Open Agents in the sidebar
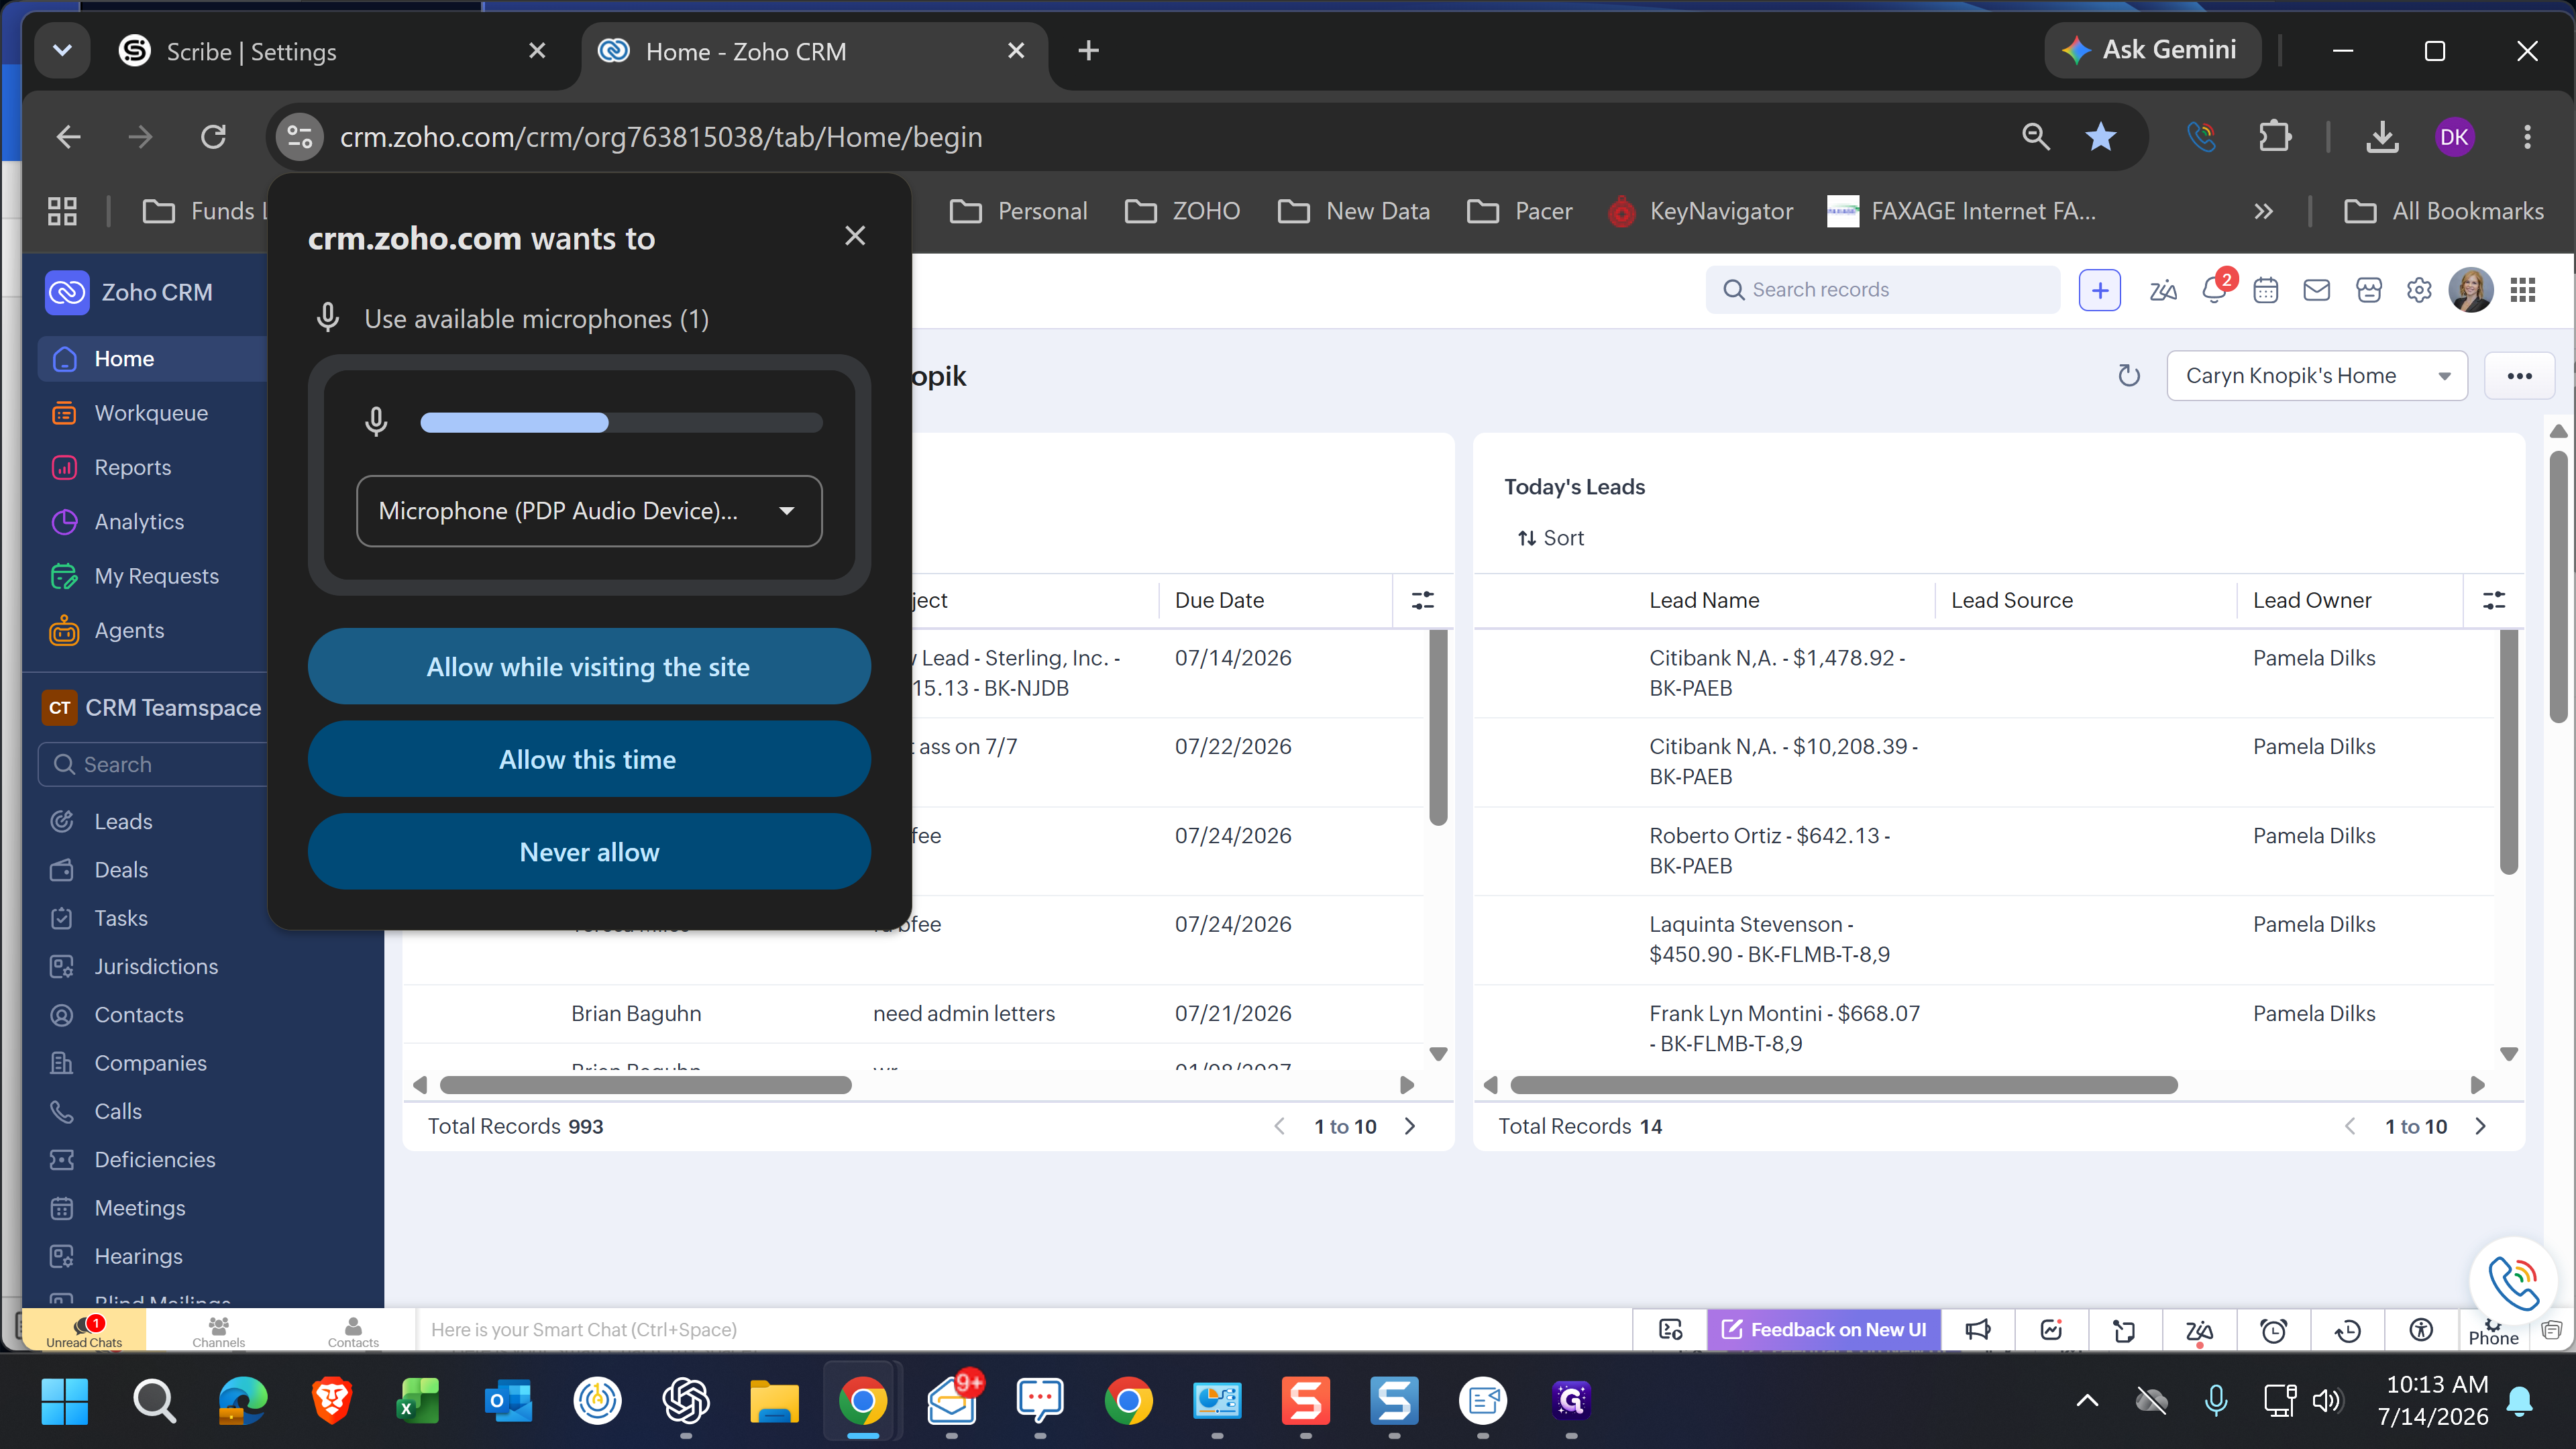Screen dimensions: 2576x1449 tap(129, 630)
